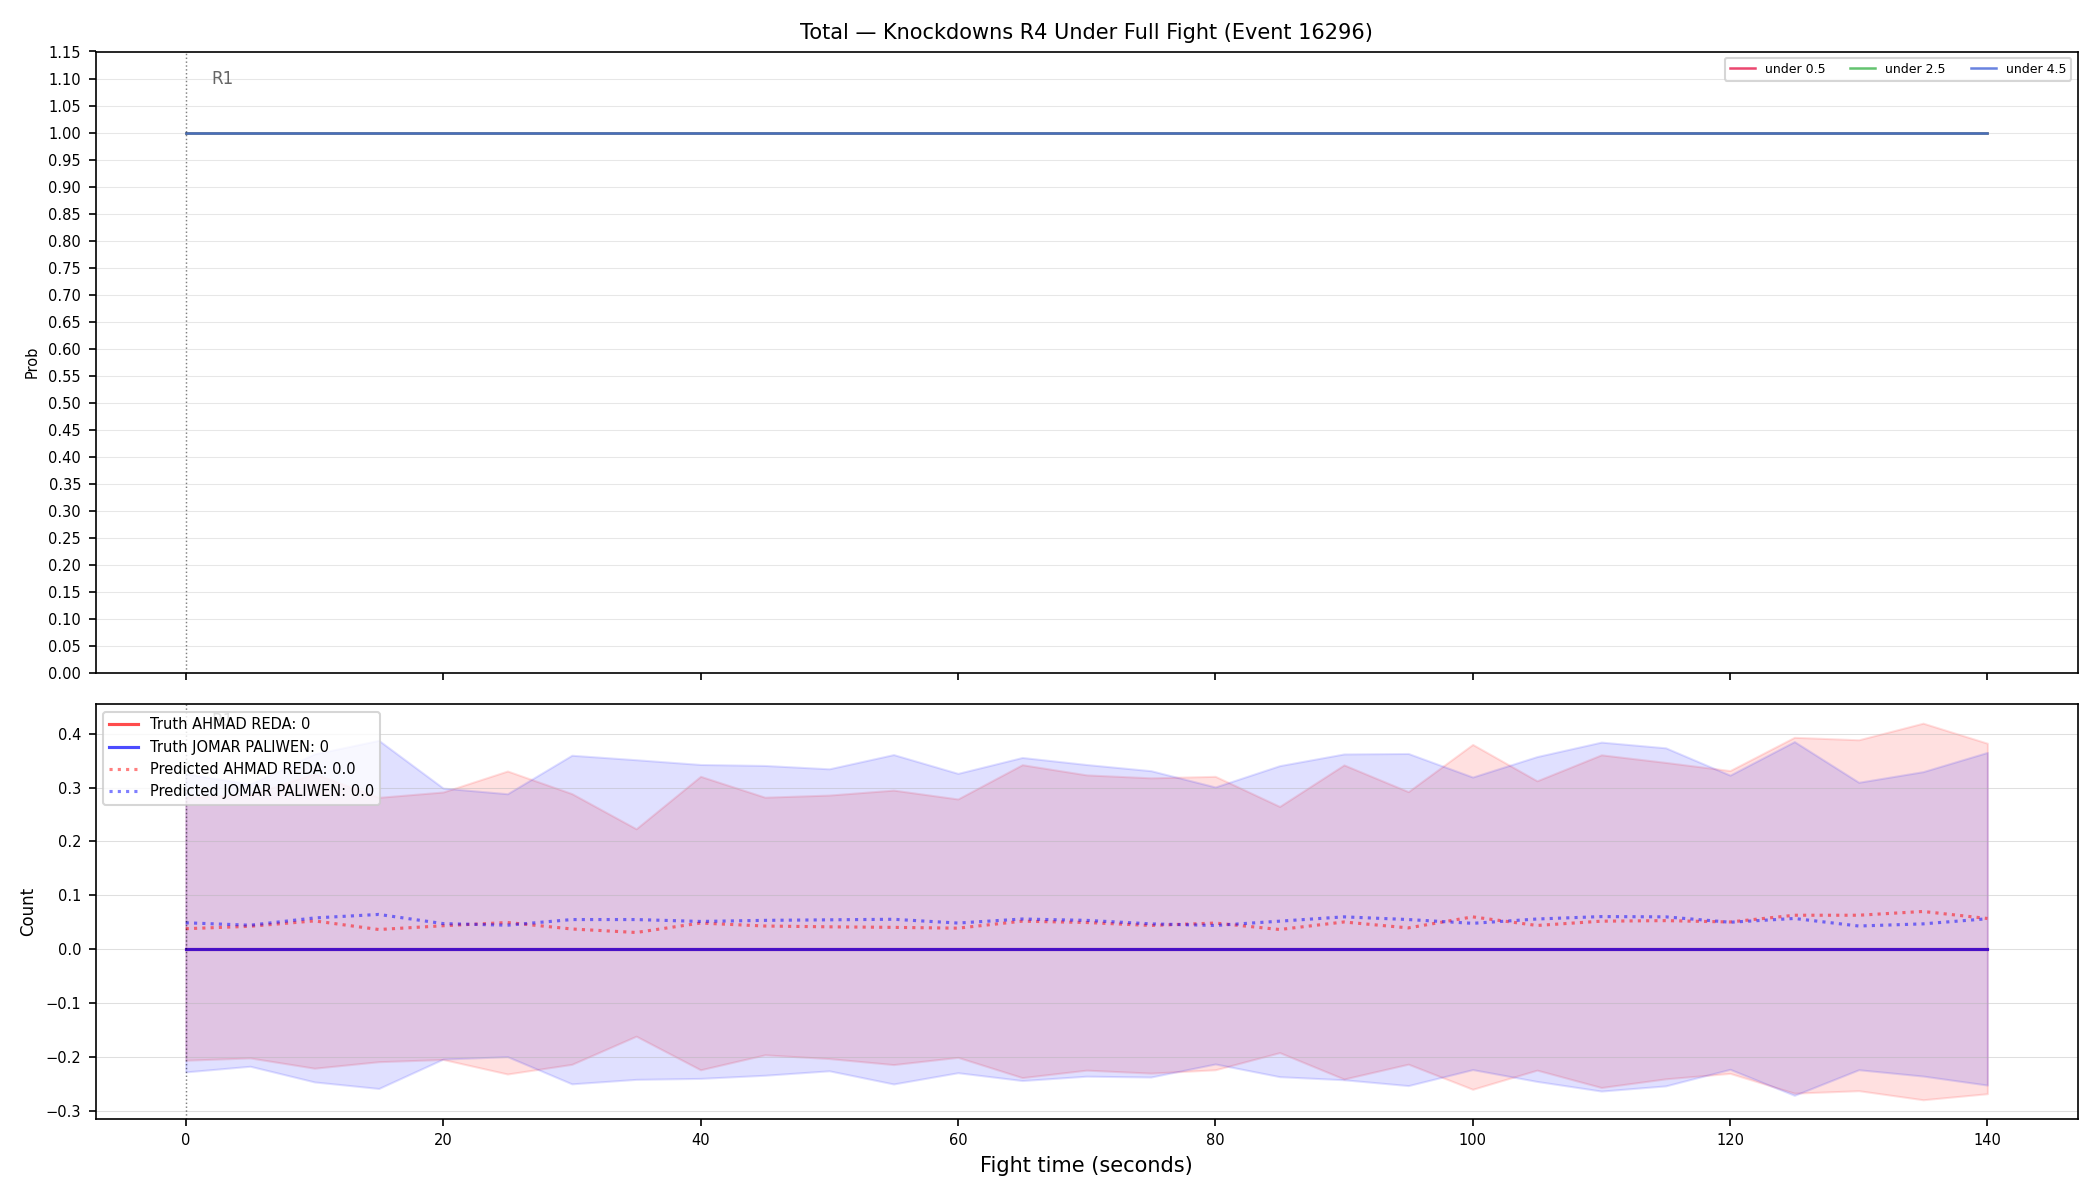Click the 'Fight time (seconds)' axis label
The image size is (2100, 1200).
1086,1165
